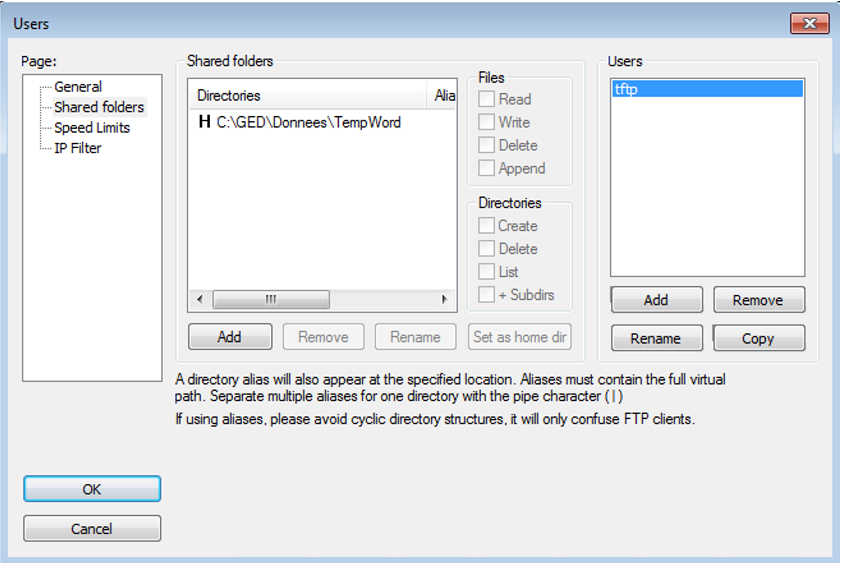The height and width of the screenshot is (563, 841).
Task: Select the tftp user in list
Action: pos(706,89)
